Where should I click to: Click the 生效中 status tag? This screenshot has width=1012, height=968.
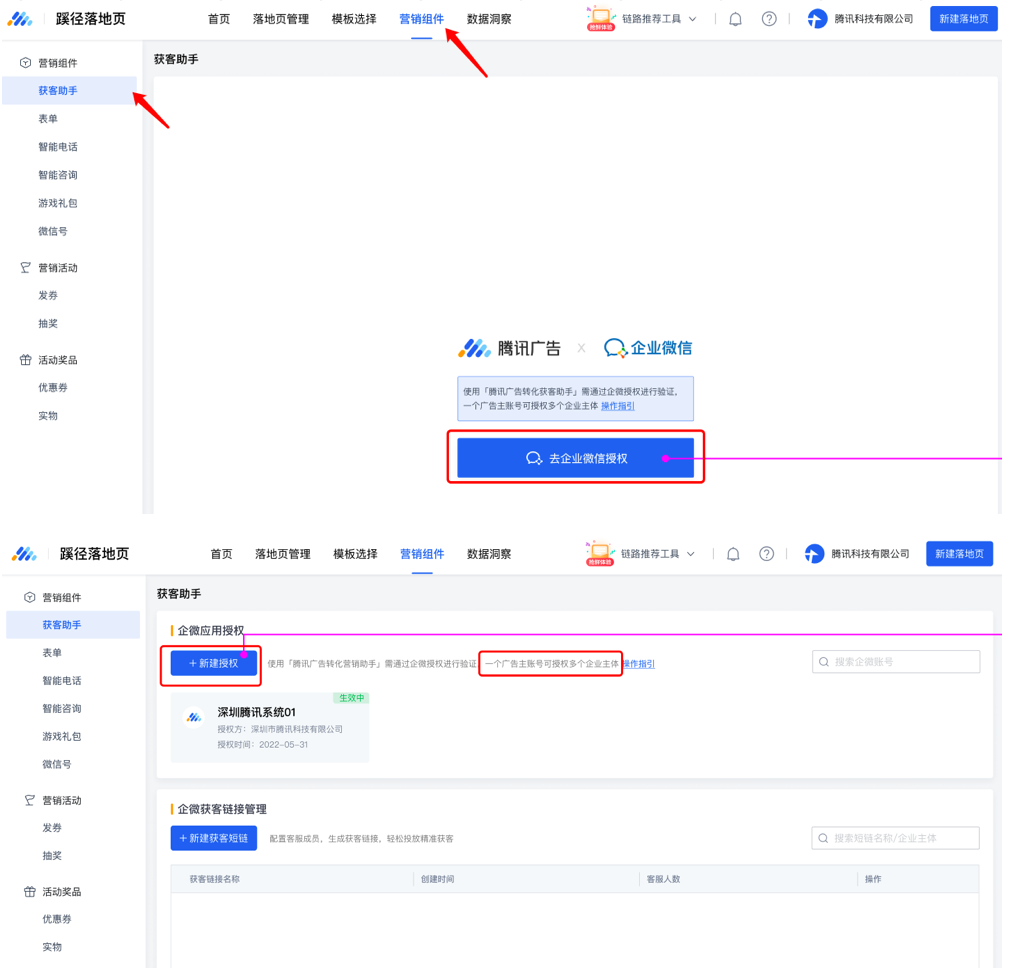351,698
